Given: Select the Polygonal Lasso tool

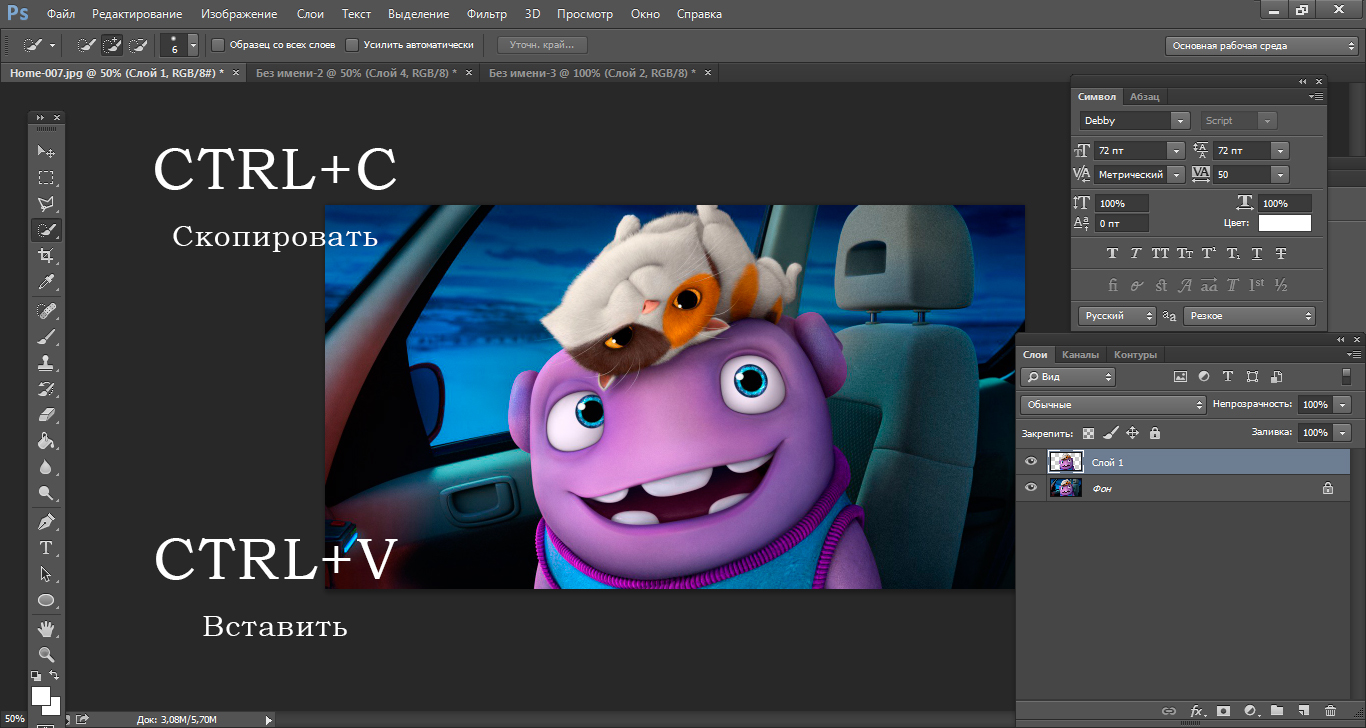Looking at the screenshot, I should (x=46, y=204).
